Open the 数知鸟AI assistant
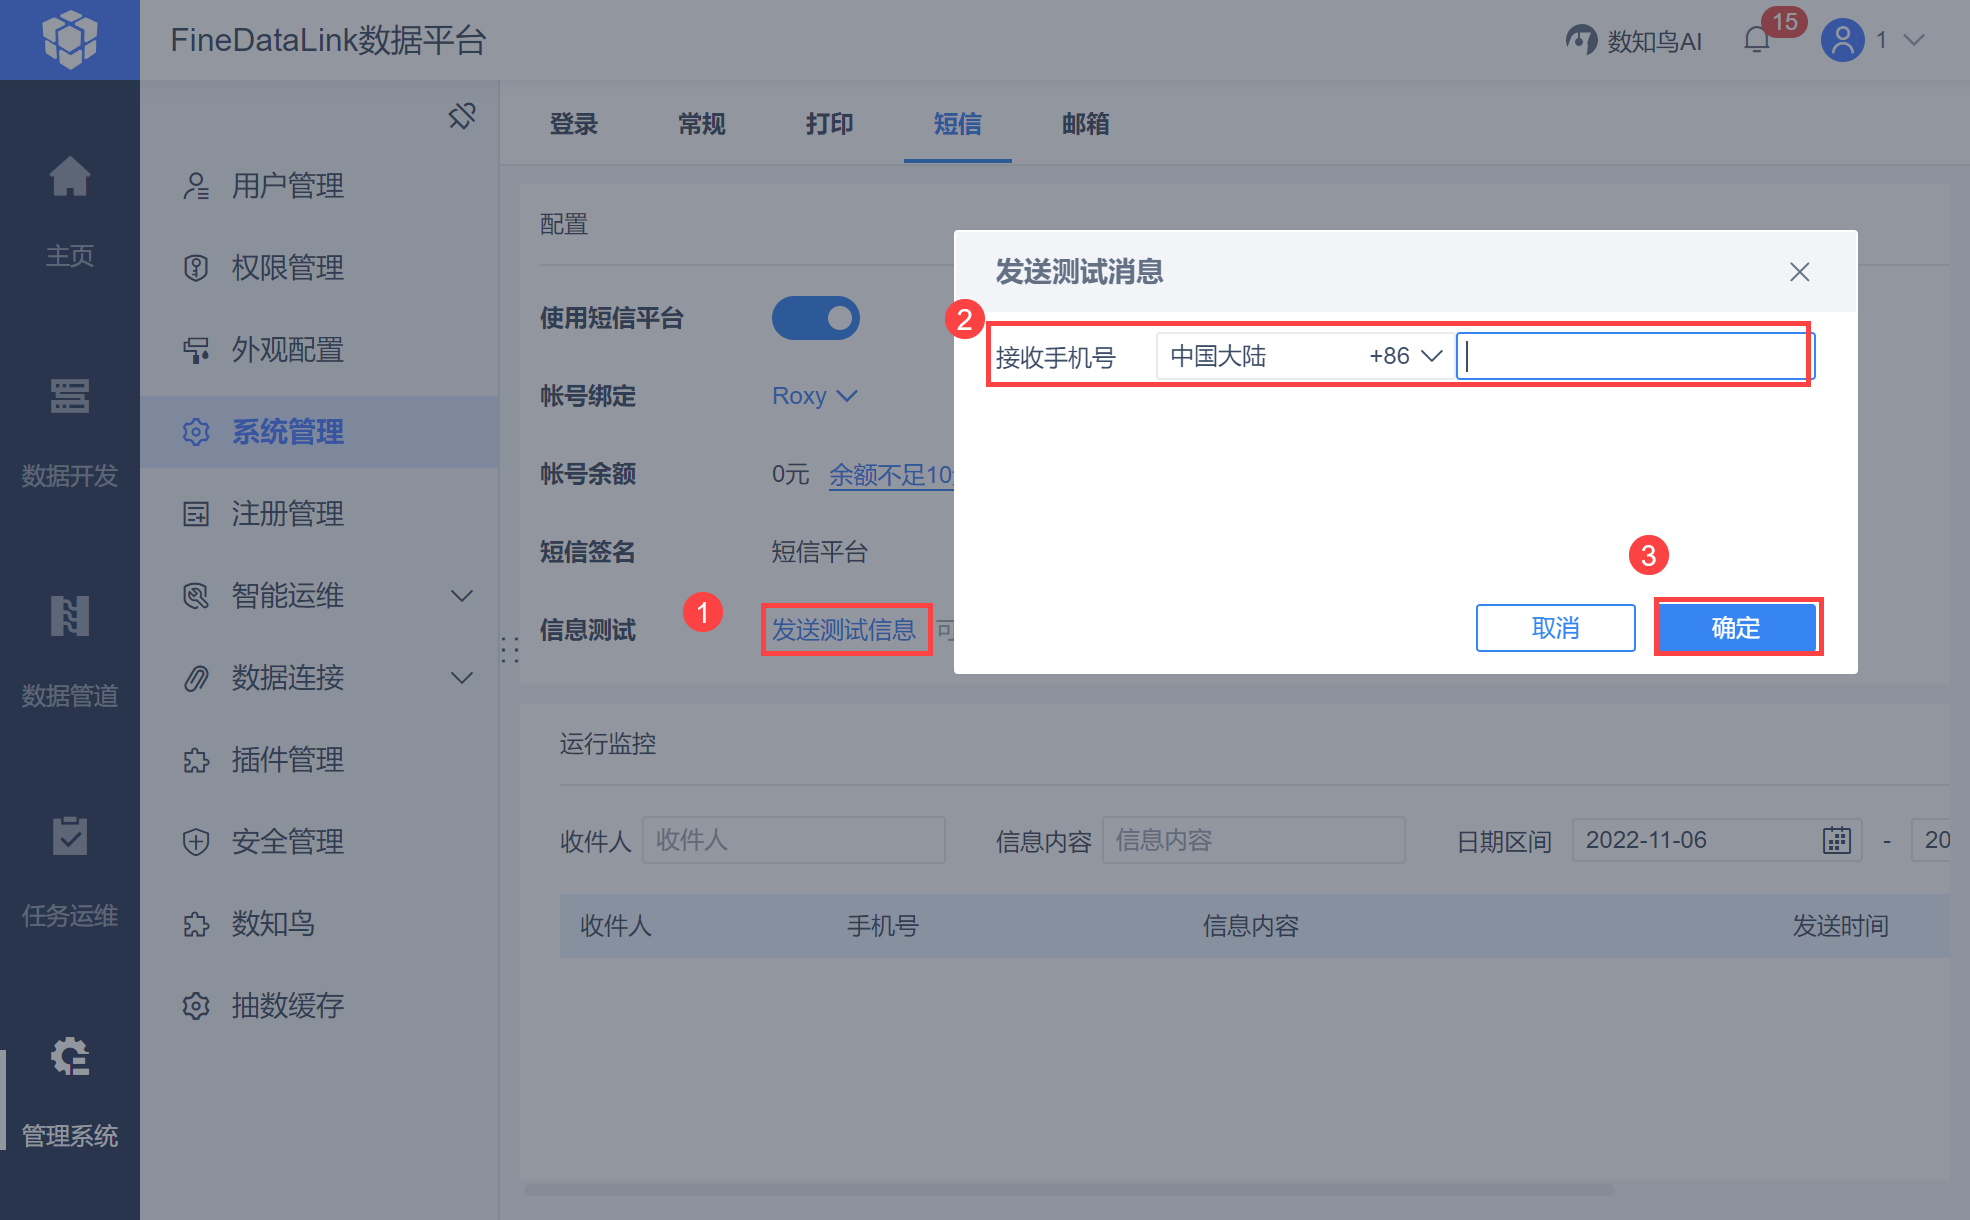Image resolution: width=1970 pixels, height=1220 pixels. tap(1634, 41)
